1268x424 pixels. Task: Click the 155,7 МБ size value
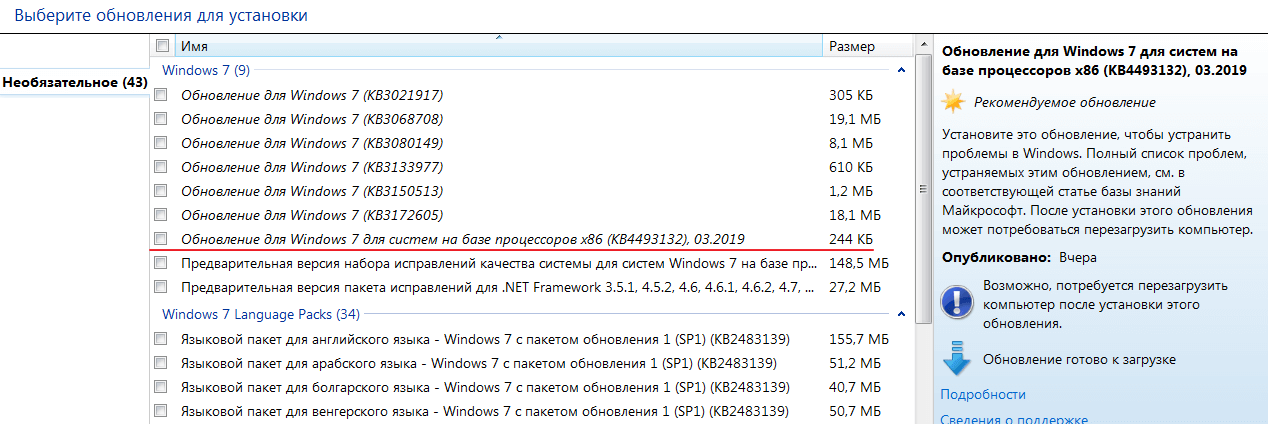coord(858,339)
